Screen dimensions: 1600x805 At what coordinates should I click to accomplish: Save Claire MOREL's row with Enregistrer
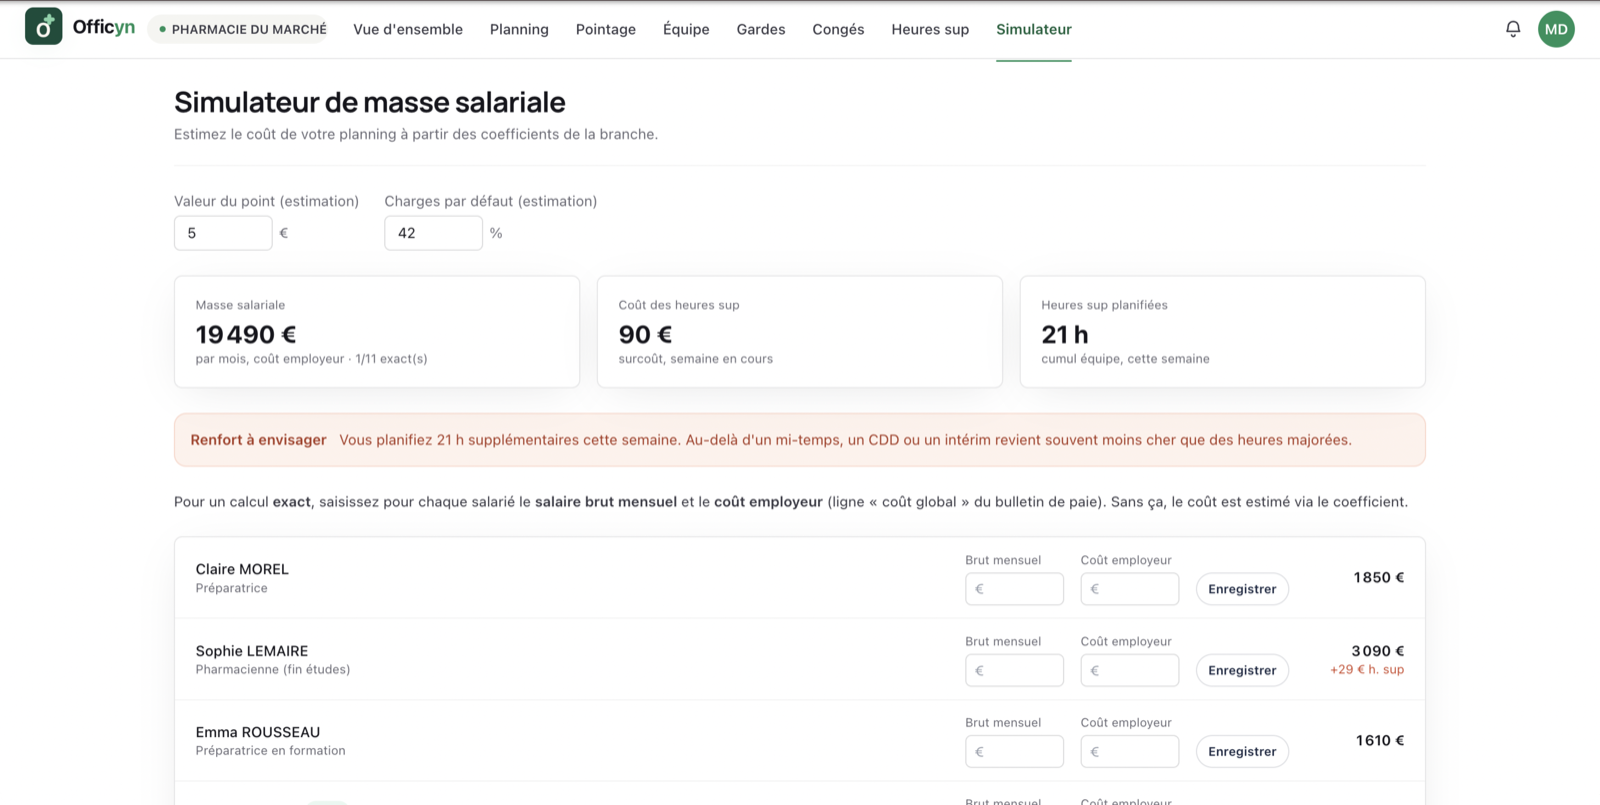coord(1242,589)
